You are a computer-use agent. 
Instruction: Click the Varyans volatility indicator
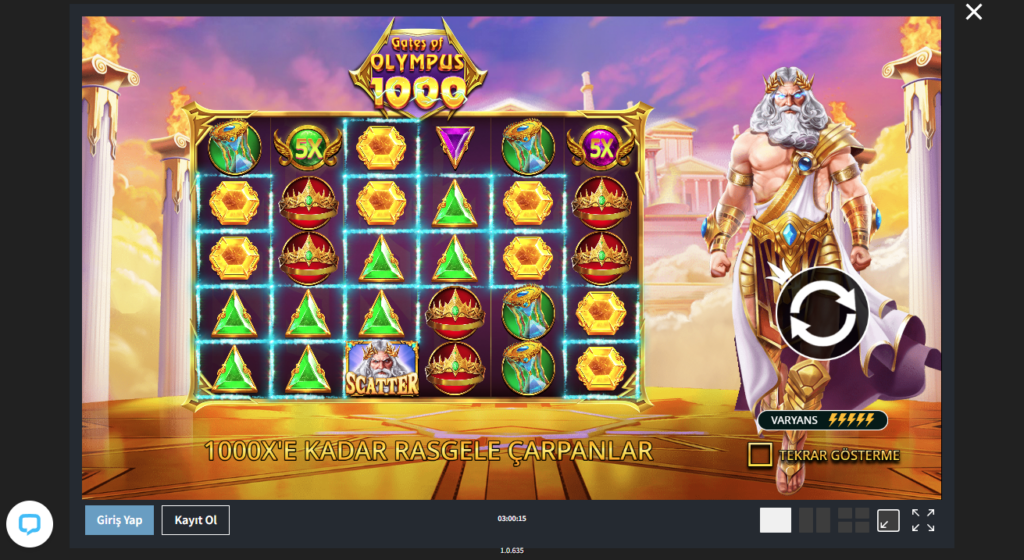(822, 420)
